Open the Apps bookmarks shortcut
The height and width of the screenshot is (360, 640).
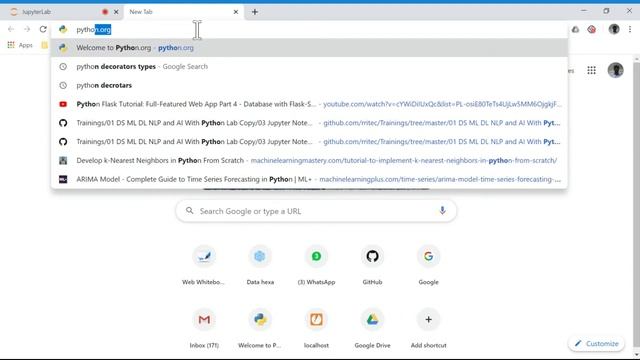(20, 45)
